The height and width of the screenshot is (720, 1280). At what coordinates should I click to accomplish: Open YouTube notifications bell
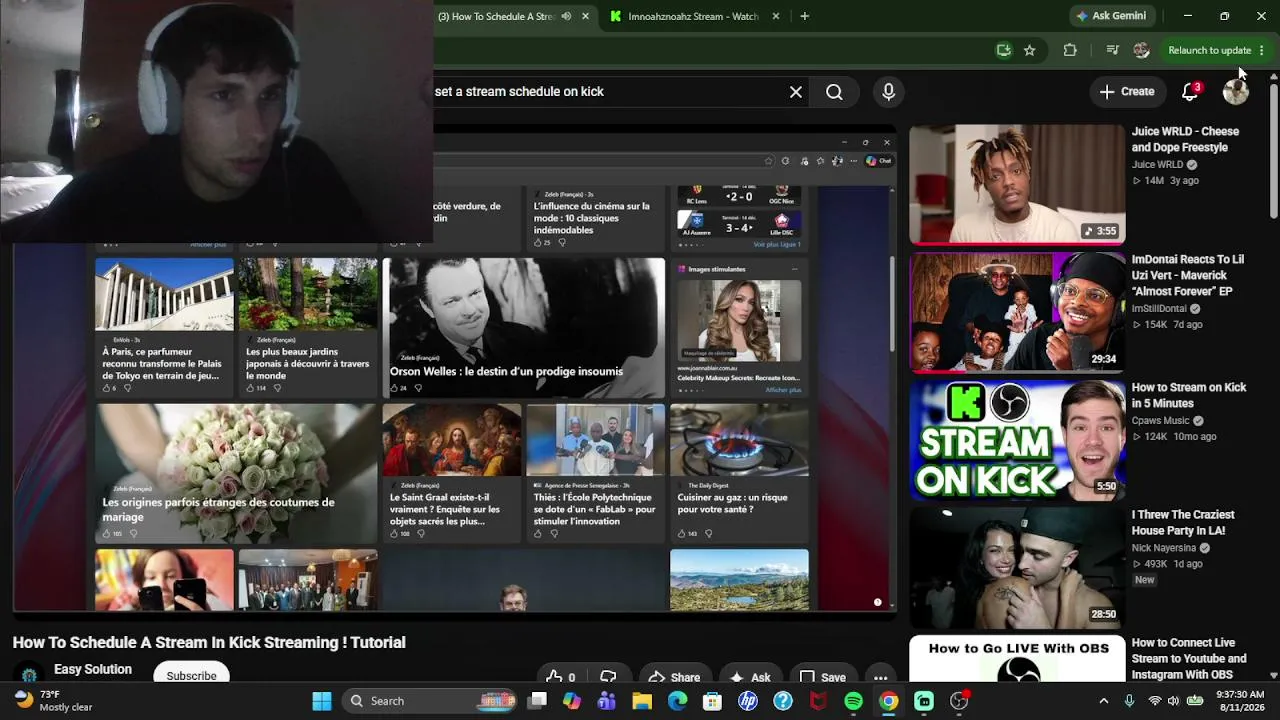1190,91
